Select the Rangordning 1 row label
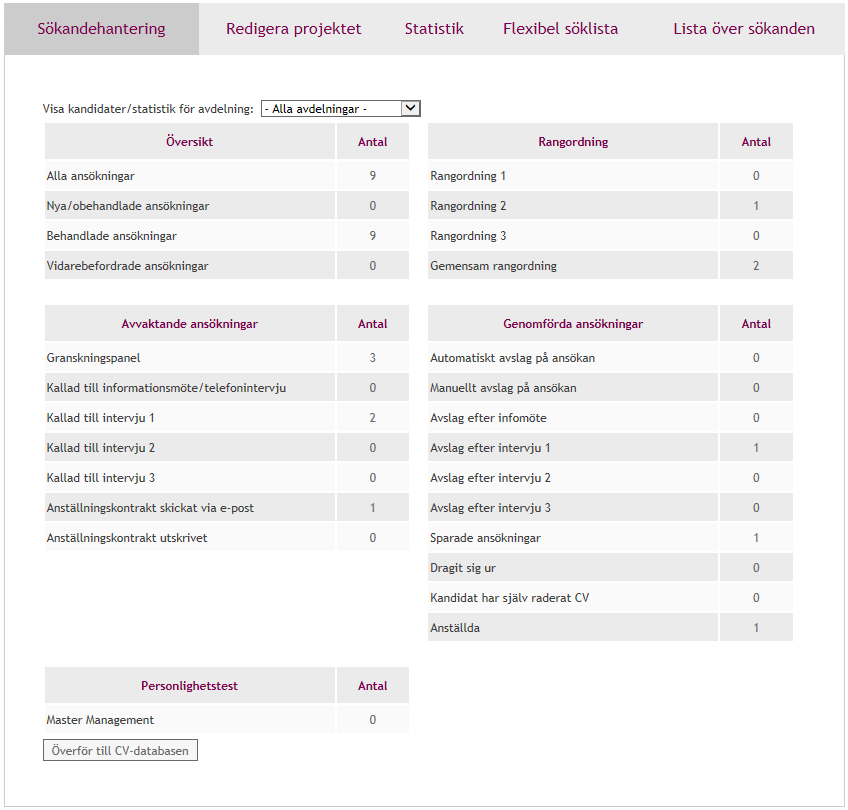This screenshot has height=810, width=848. click(468, 176)
